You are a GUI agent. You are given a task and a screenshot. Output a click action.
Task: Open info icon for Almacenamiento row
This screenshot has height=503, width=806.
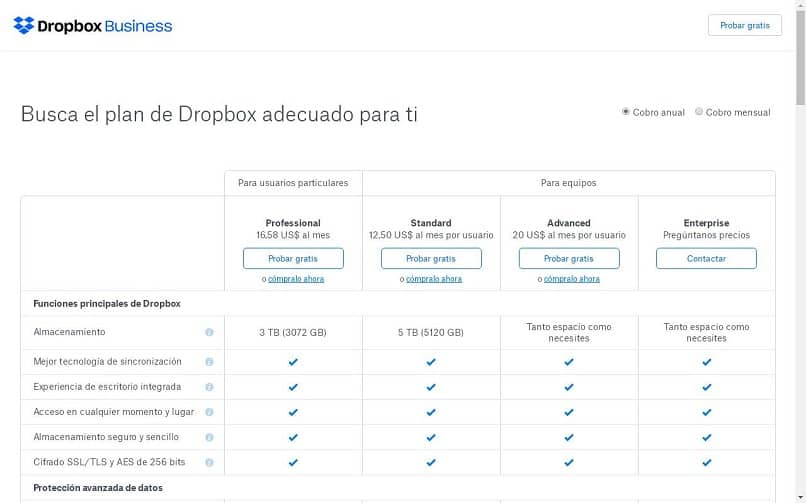(x=209, y=332)
